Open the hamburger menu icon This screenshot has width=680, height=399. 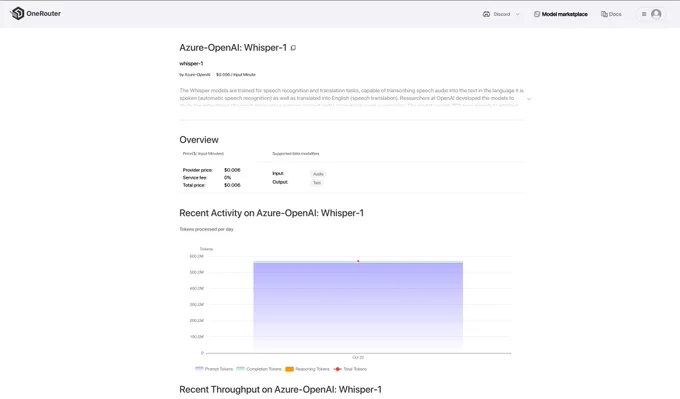(644, 14)
